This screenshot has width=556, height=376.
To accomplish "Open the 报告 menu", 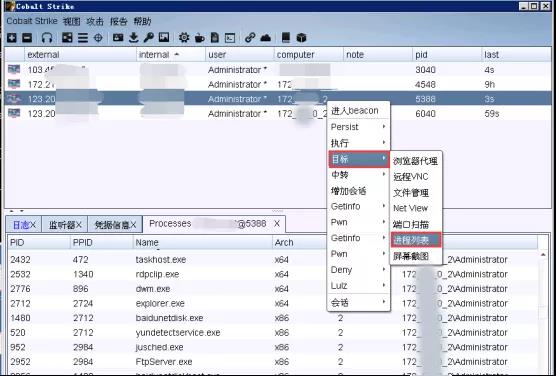I will coord(118,21).
